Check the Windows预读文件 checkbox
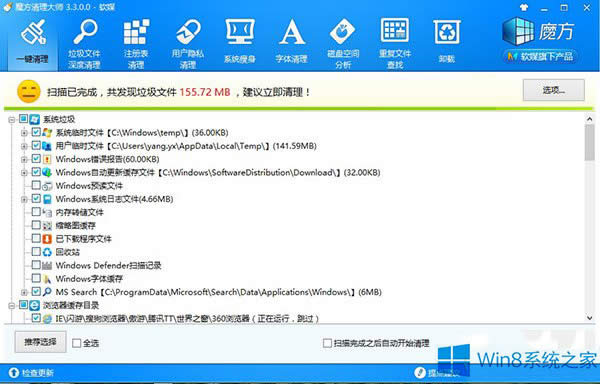 (x=36, y=185)
